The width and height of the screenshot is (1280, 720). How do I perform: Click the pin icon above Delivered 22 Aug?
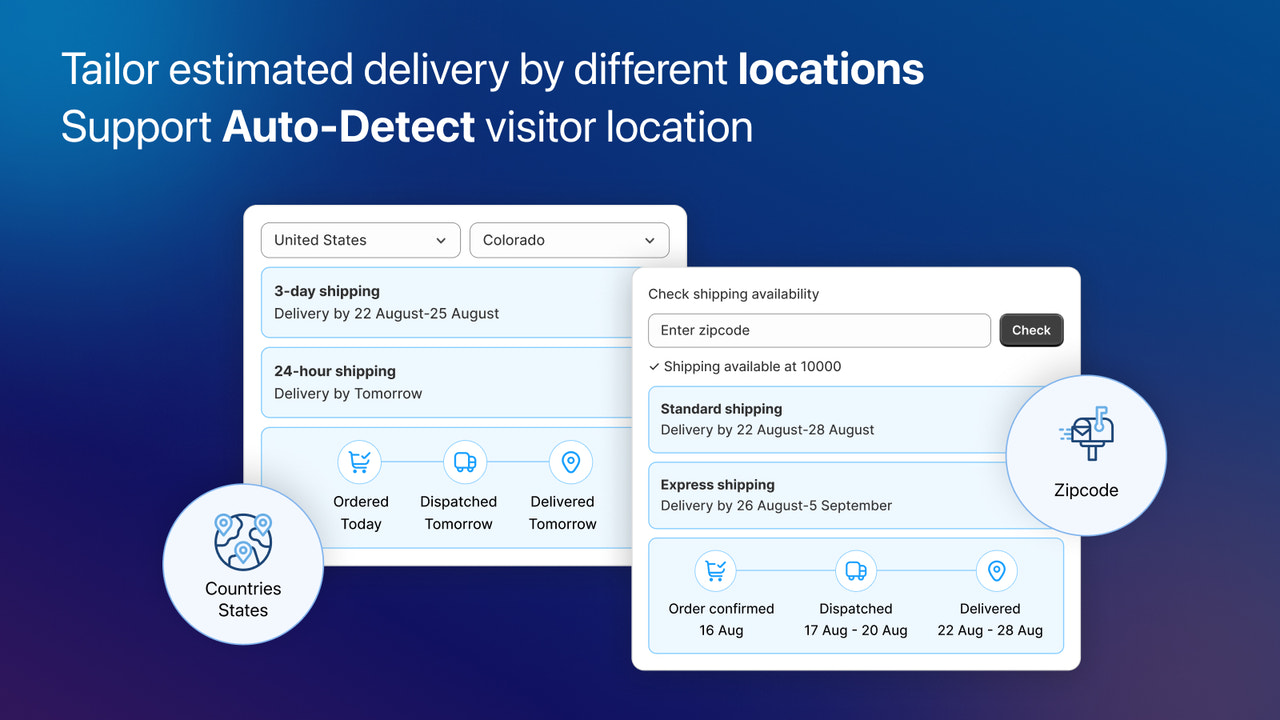997,570
